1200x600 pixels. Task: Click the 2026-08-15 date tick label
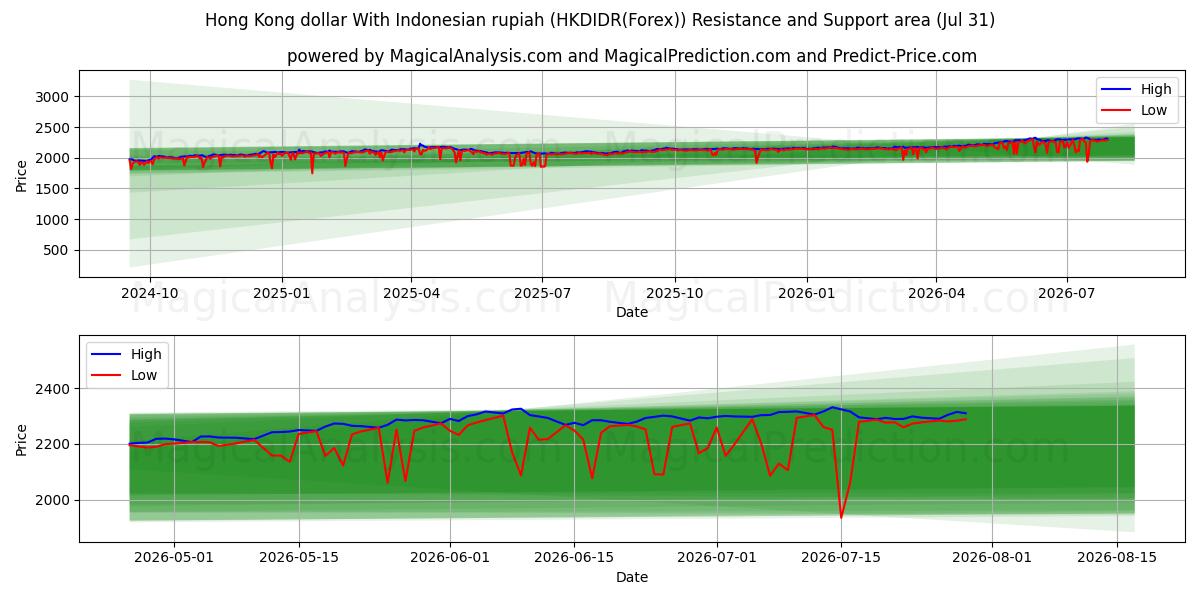tap(1117, 558)
